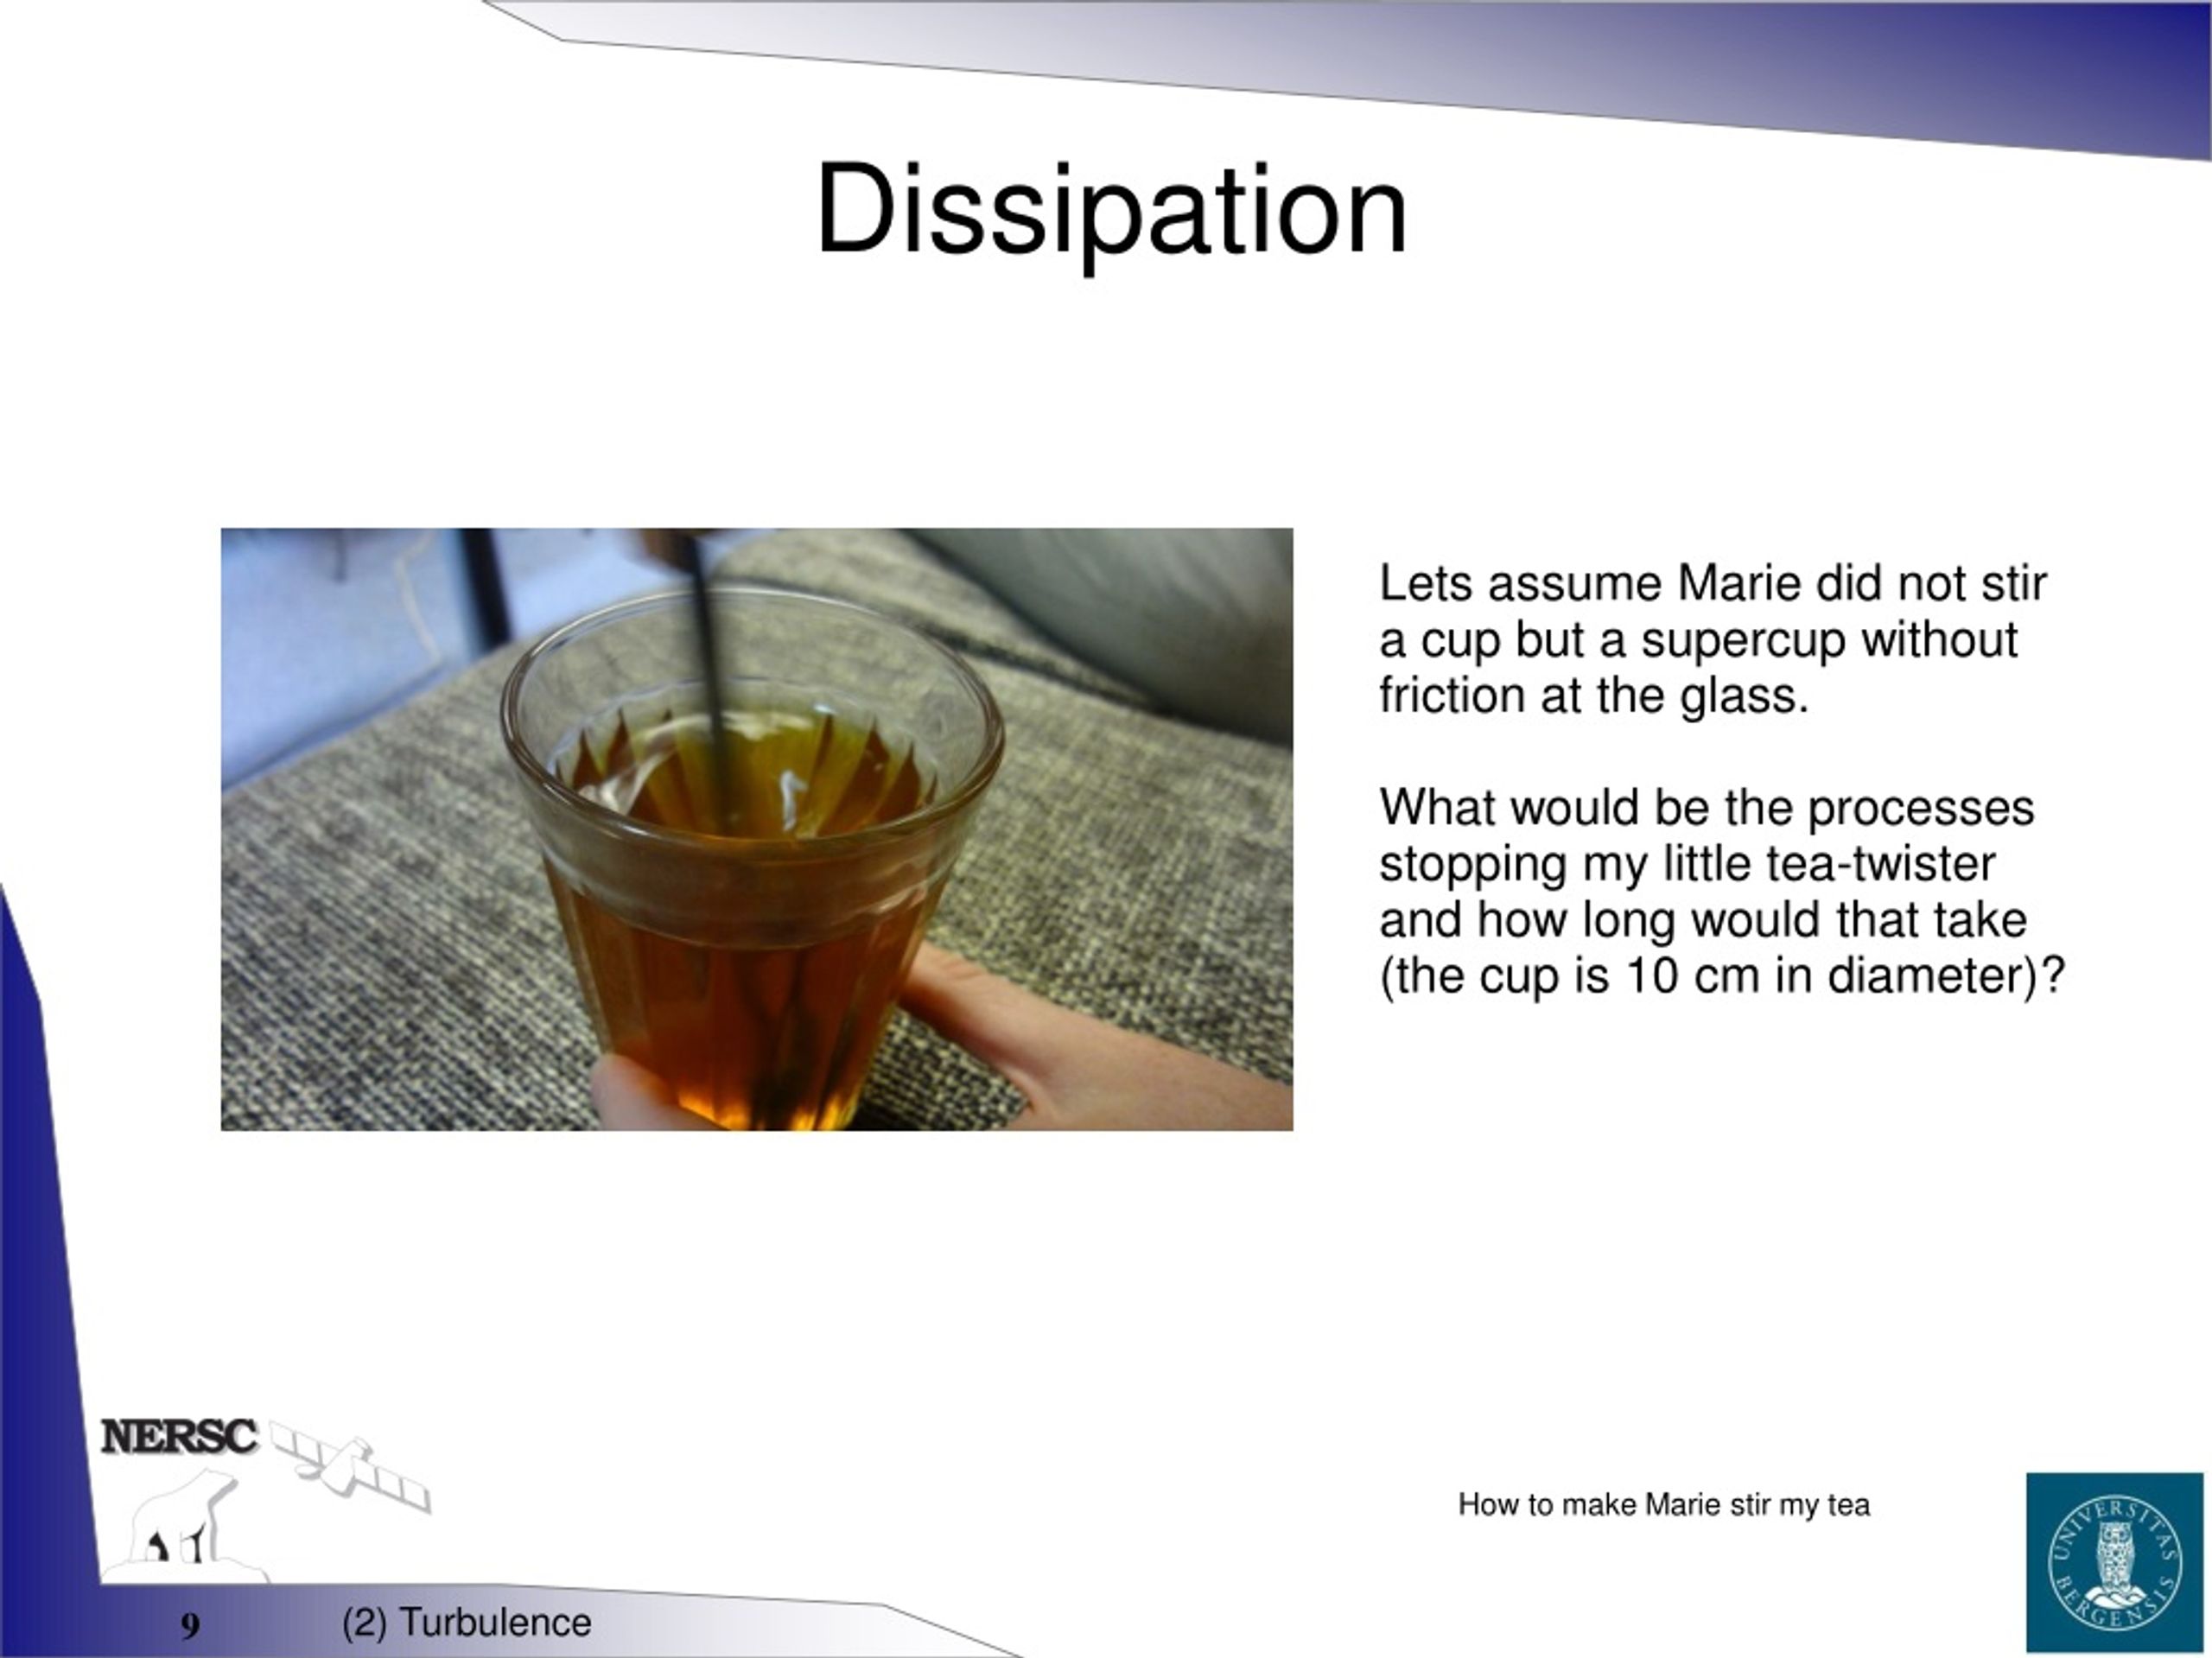The height and width of the screenshot is (1658, 2212).
Task: Click the paragraph starting 'What would be the processes'
Action: click(x=1722, y=892)
